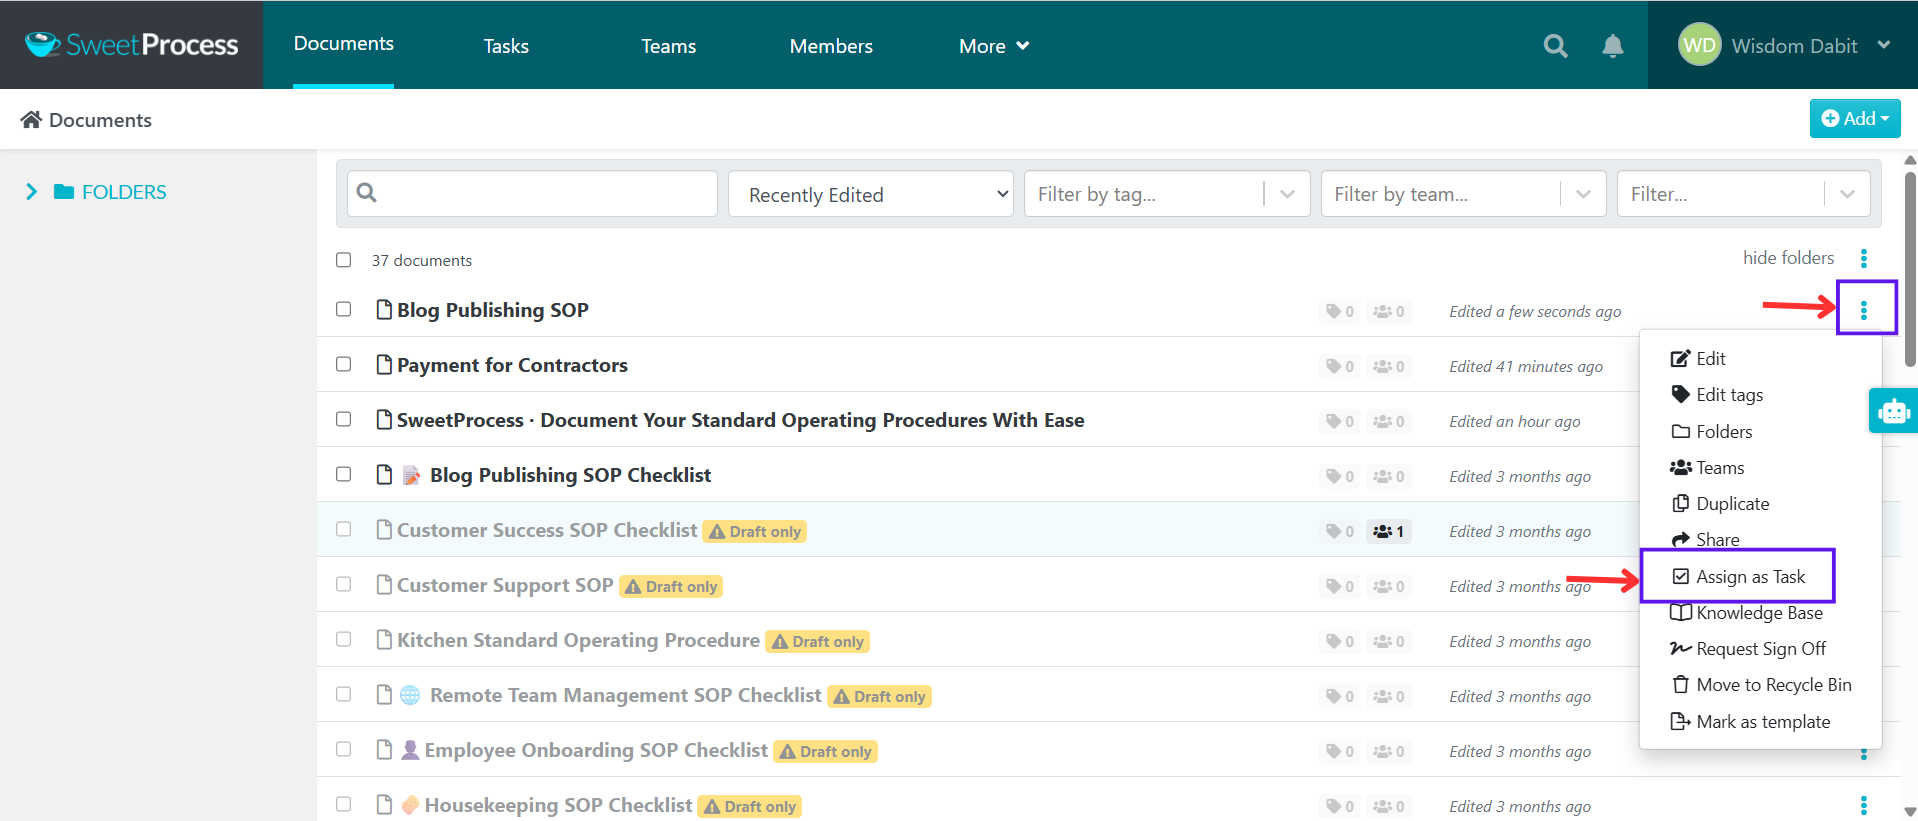Check the Kitchen Standard Operating Procedure checkbox

pos(344,639)
